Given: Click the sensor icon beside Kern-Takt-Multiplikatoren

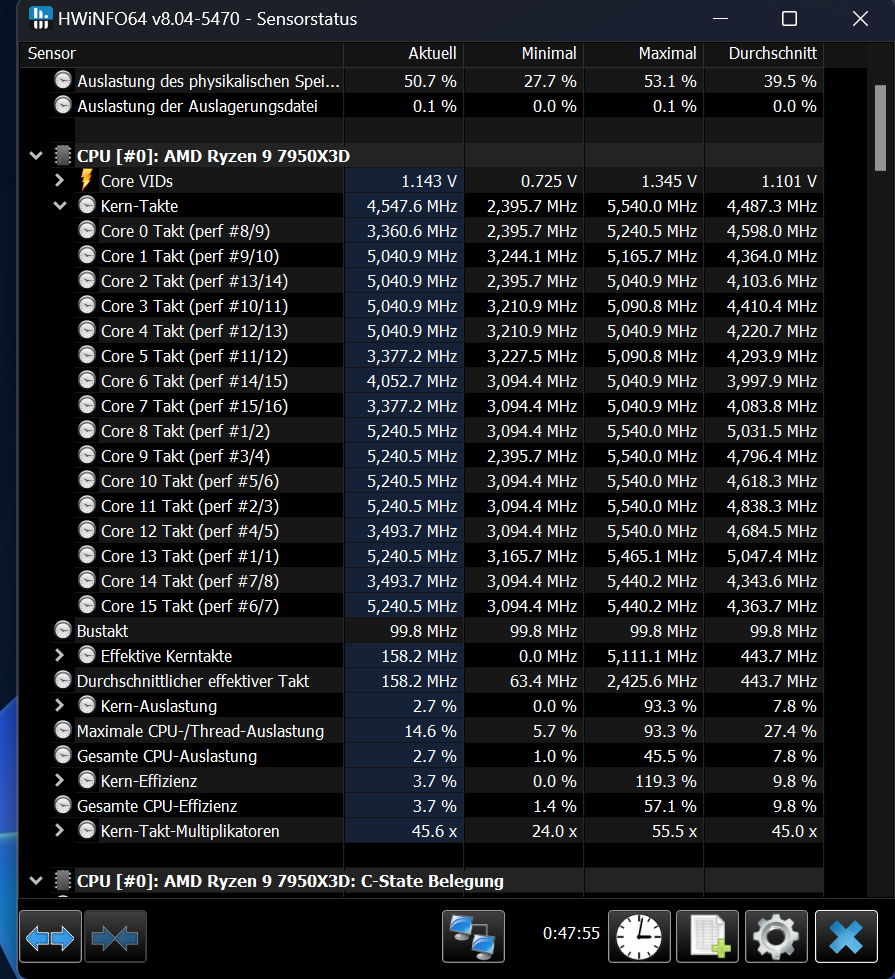Looking at the screenshot, I should pyautogui.click(x=87, y=830).
